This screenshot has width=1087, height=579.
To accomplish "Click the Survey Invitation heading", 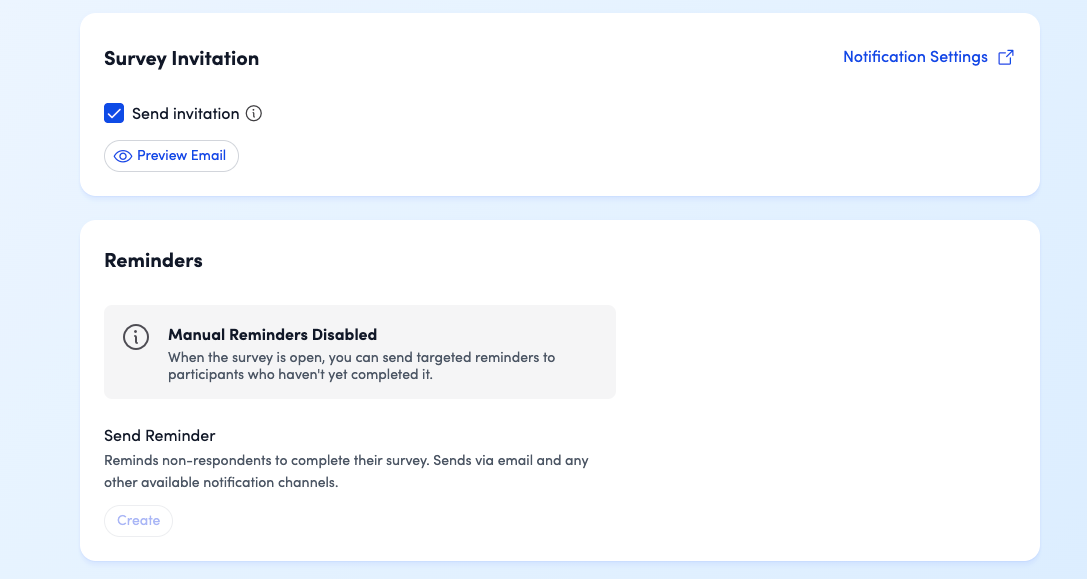I will [x=181, y=58].
